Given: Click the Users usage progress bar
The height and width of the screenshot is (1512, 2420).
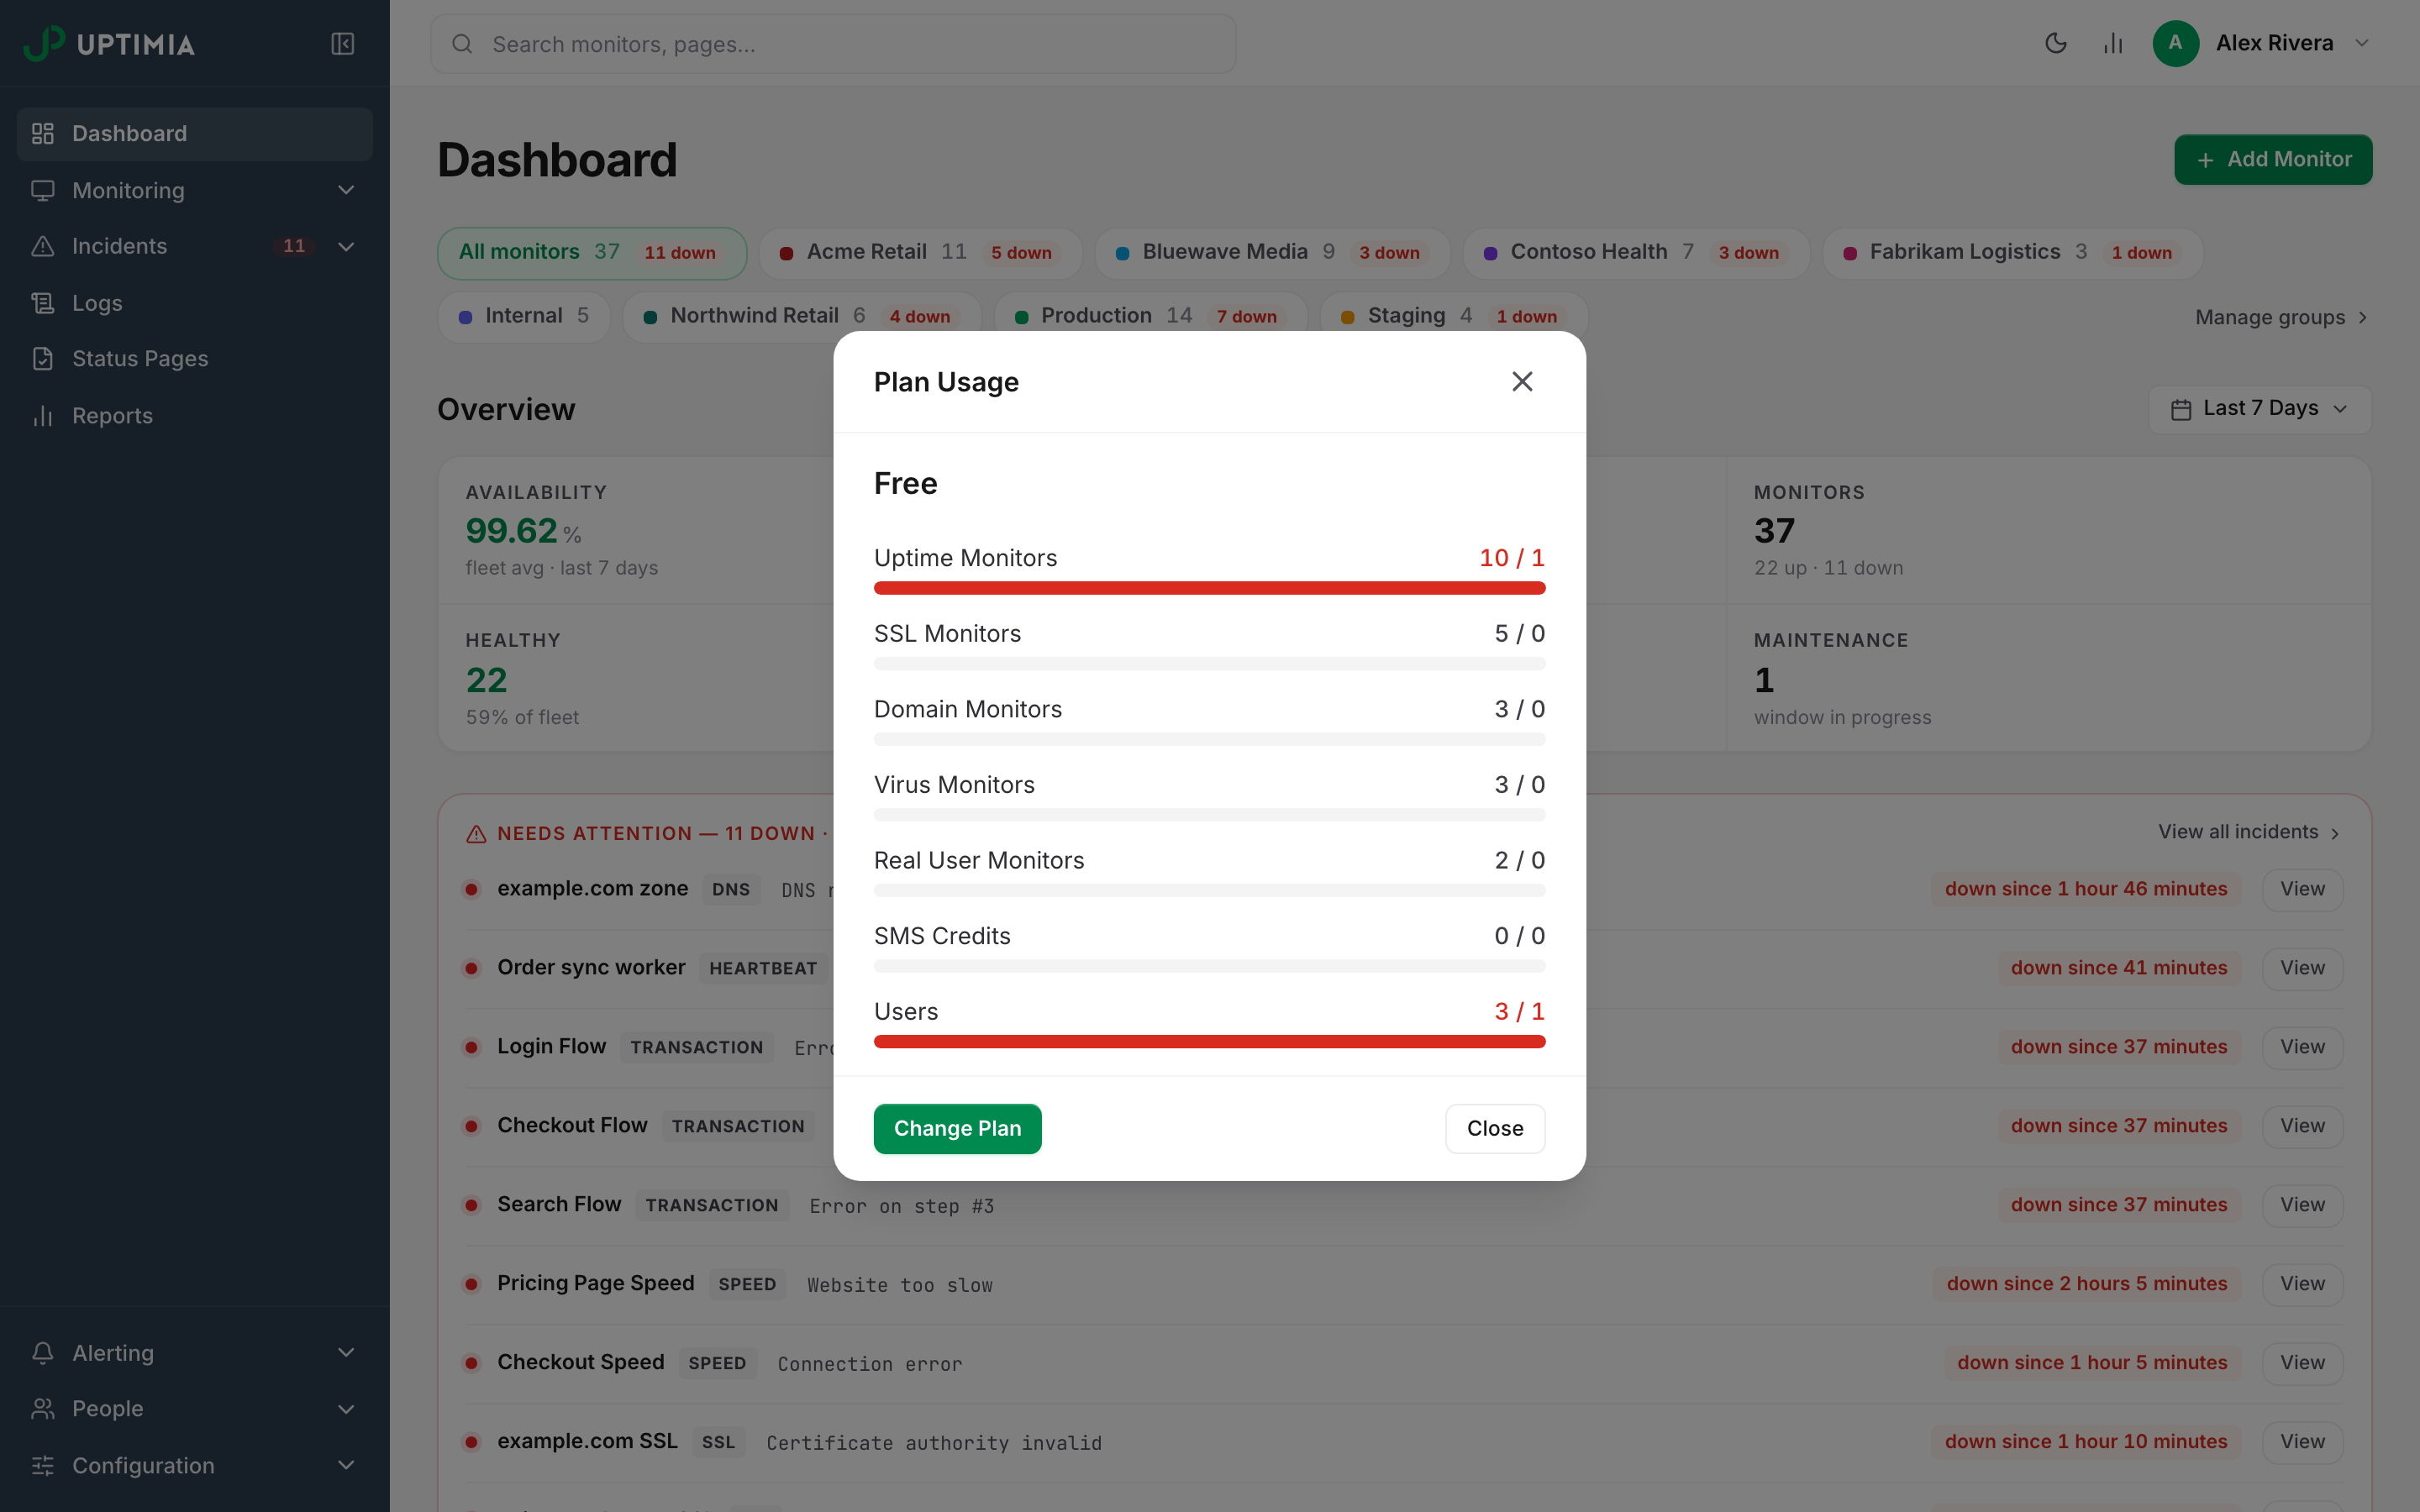Looking at the screenshot, I should tap(1209, 1042).
